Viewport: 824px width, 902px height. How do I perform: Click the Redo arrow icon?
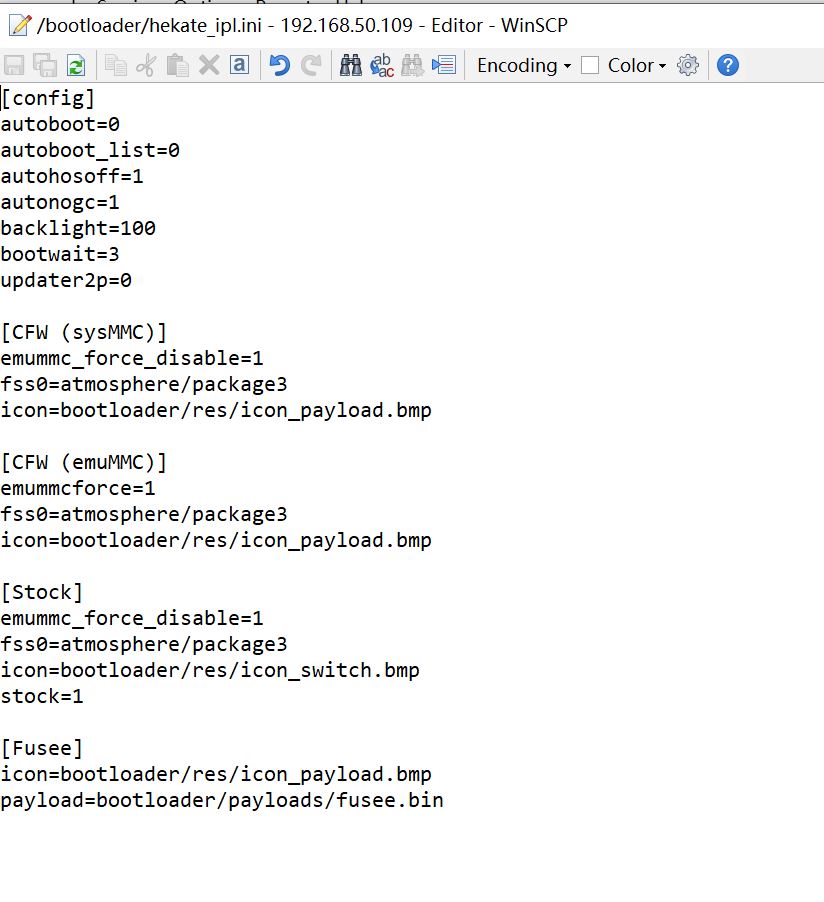311,66
